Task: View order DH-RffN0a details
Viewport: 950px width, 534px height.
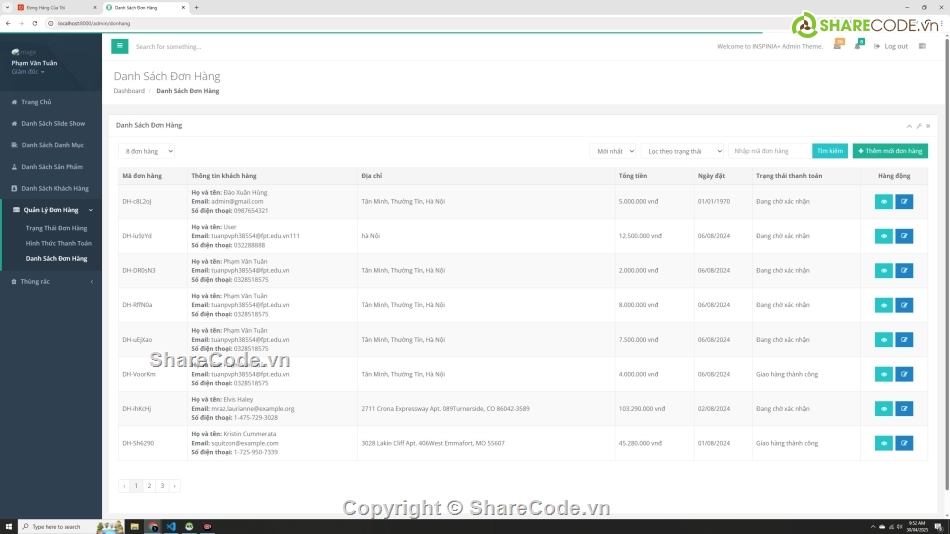Action: [x=883, y=305]
